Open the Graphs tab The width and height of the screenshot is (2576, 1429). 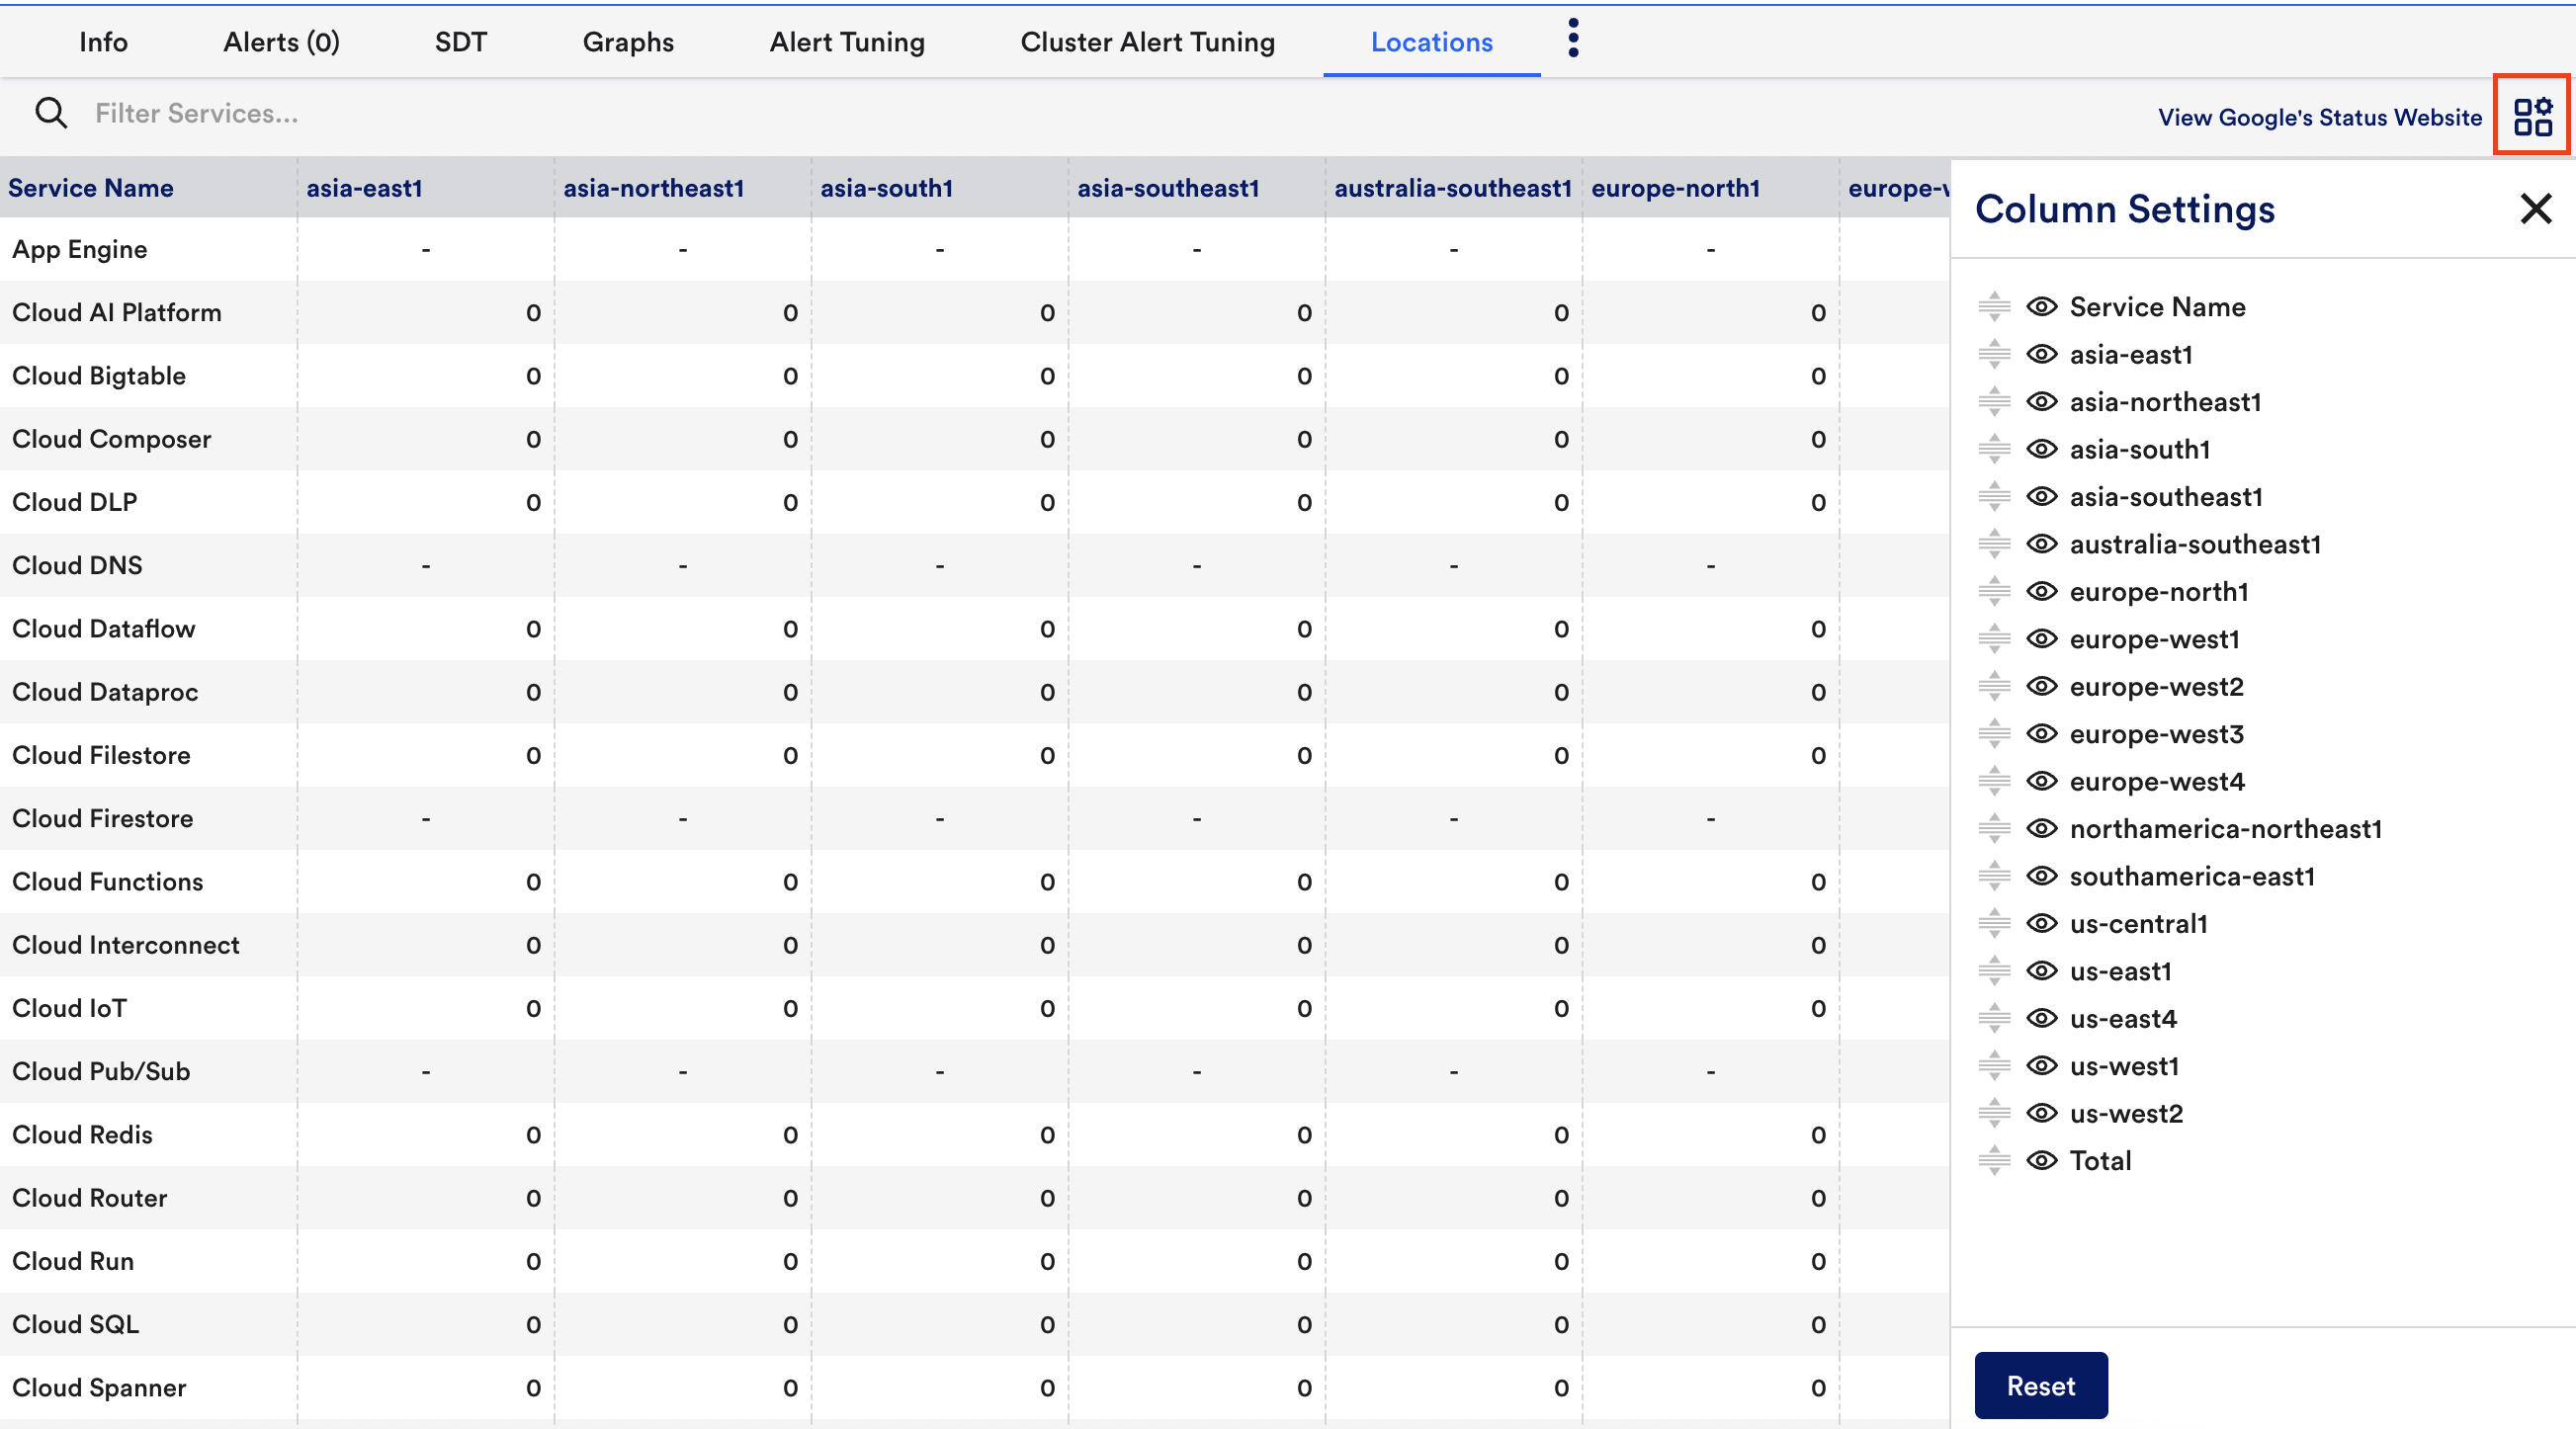point(628,42)
